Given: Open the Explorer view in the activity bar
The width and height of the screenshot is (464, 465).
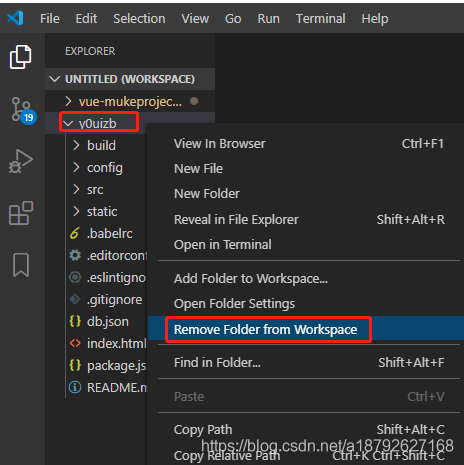Looking at the screenshot, I should click(21, 57).
